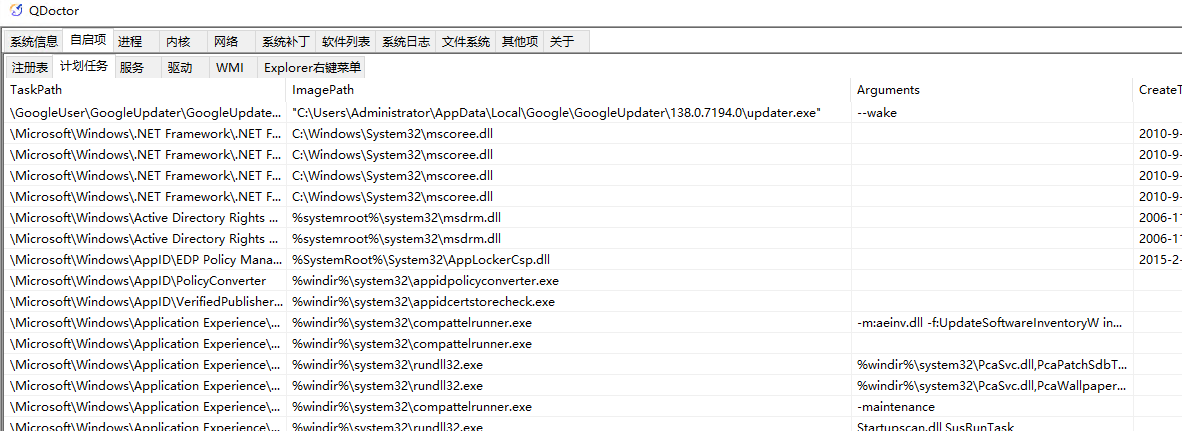Screen dimensions: 1182x431
Task: Open the 系统信息 tab
Action: [33, 42]
